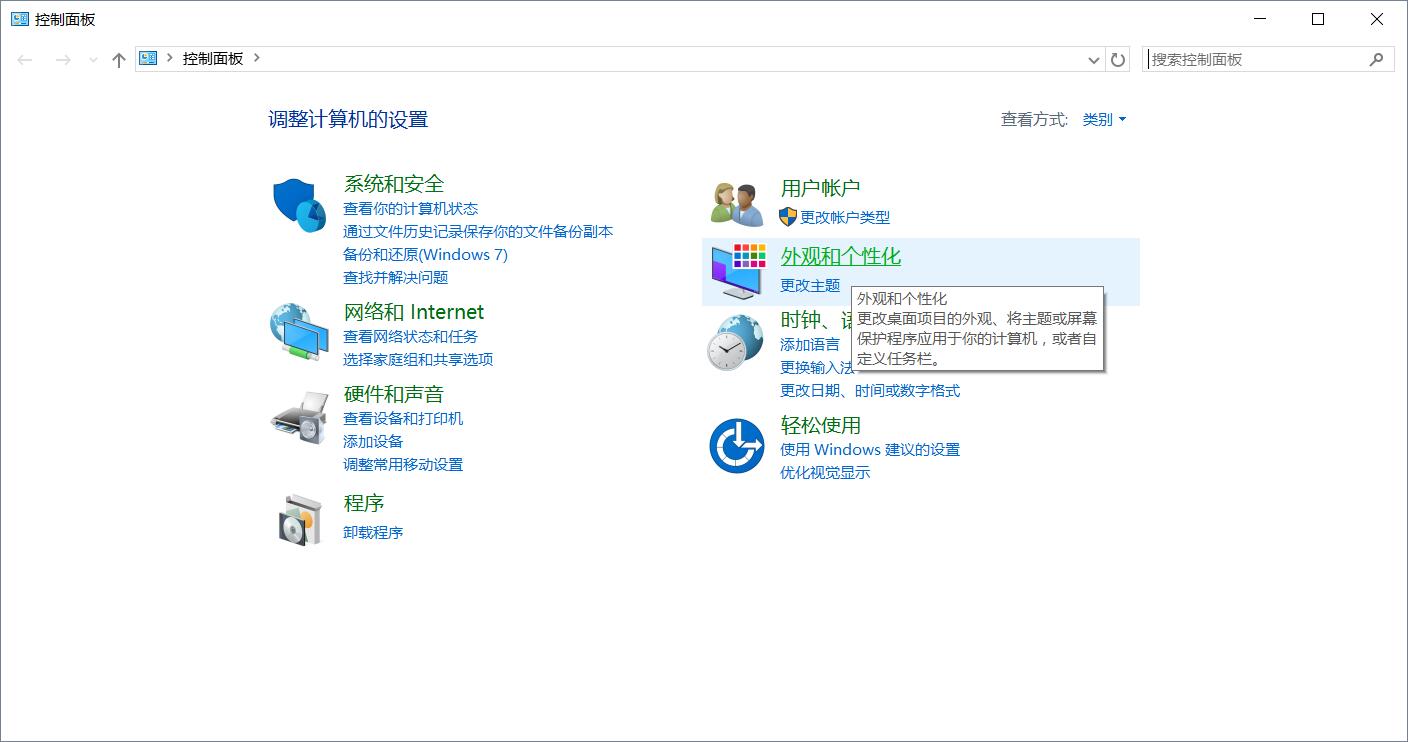Screen dimensions: 1408x742
Task: Open the Hardware and Sound printer icon
Action: pos(299,417)
